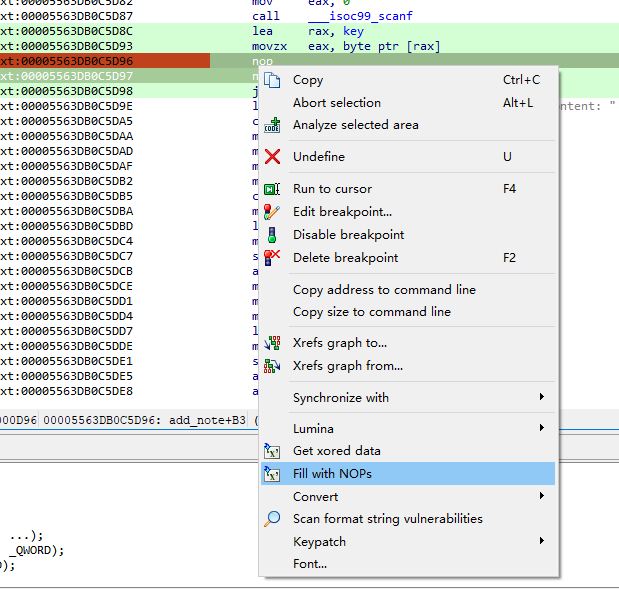
Task: Click the call mnemonic at address 5D87
Action: [266, 16]
